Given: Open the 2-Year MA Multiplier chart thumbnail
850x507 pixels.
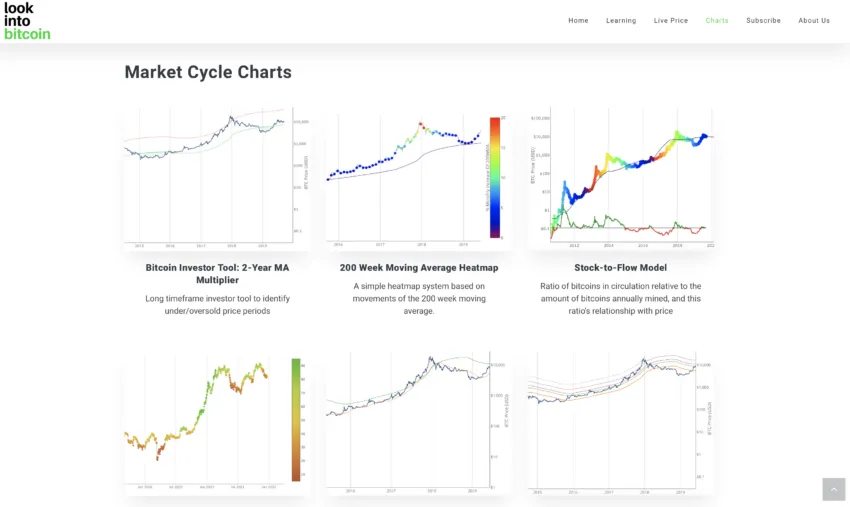Looking at the screenshot, I should pos(217,178).
